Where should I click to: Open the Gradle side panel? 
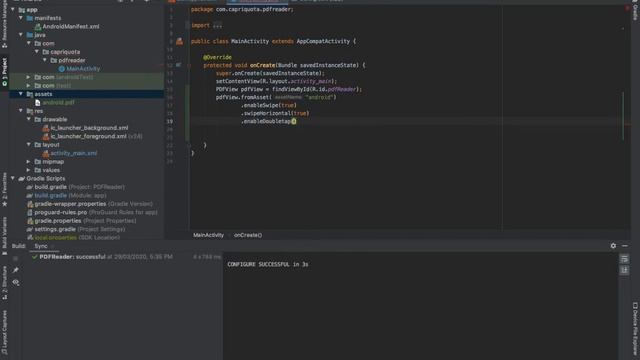(635, 11)
